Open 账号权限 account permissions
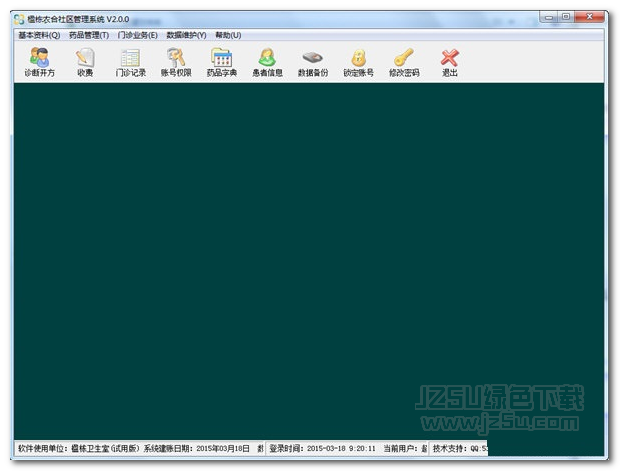The height and width of the screenshot is (471, 620). point(176,62)
